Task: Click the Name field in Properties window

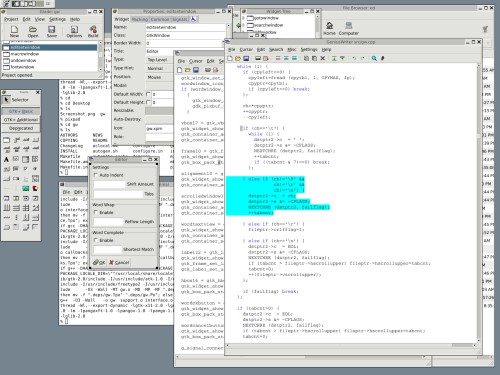Action: tap(186, 27)
